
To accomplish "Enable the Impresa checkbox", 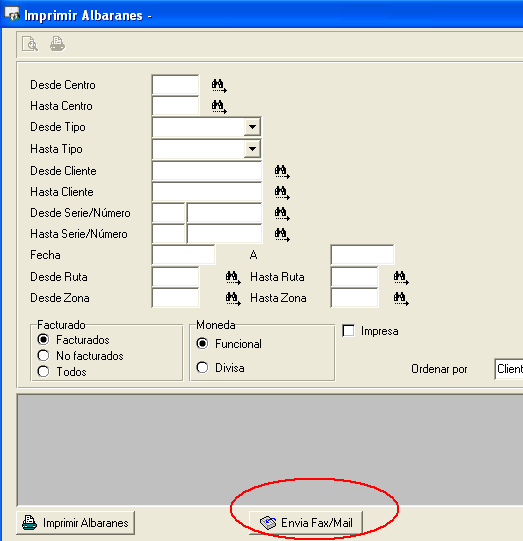I will pyautogui.click(x=348, y=331).
